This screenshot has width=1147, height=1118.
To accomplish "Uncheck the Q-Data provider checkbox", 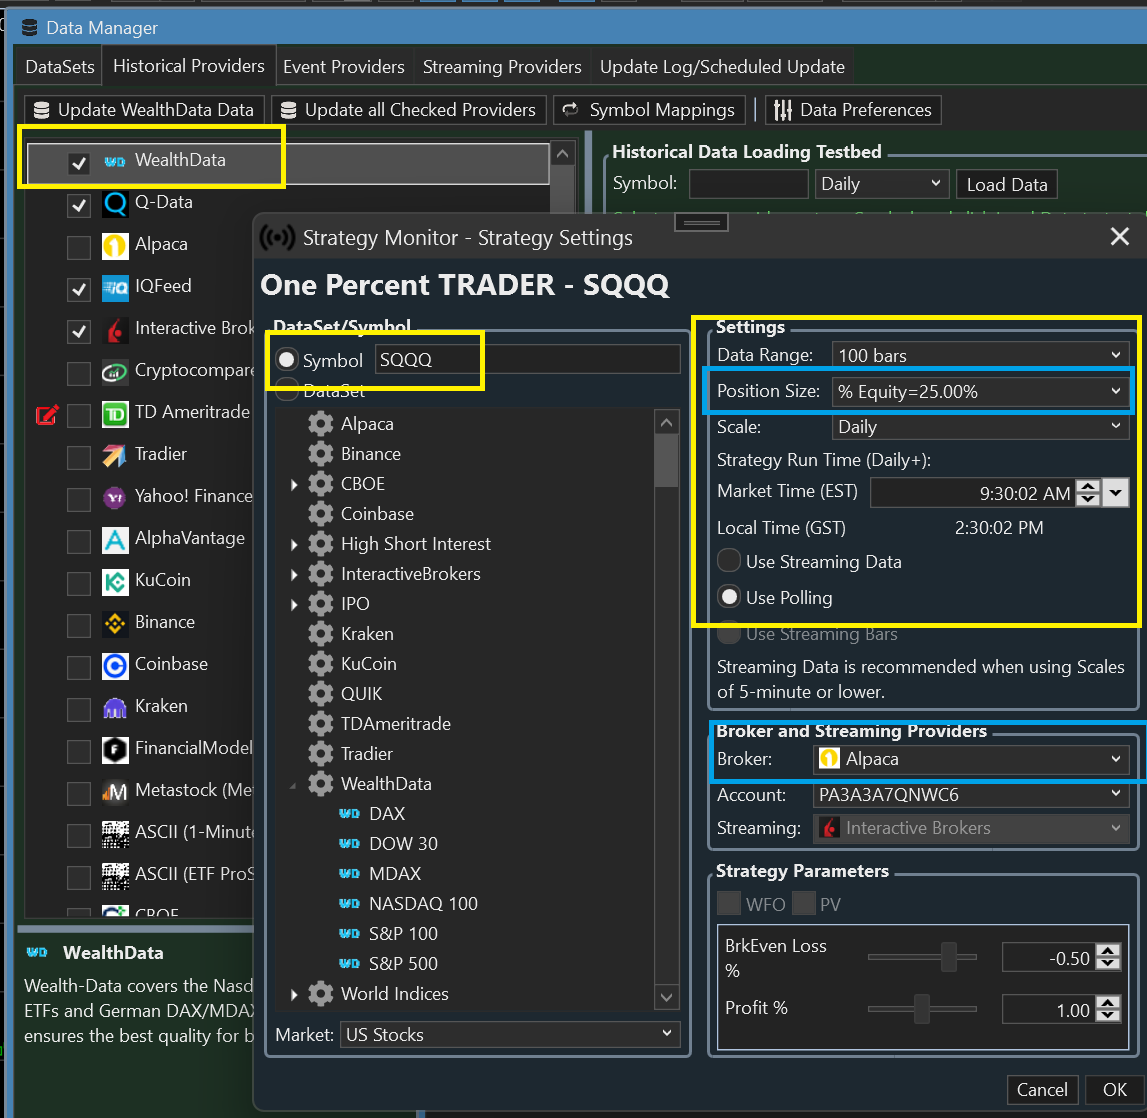I will tap(78, 206).
